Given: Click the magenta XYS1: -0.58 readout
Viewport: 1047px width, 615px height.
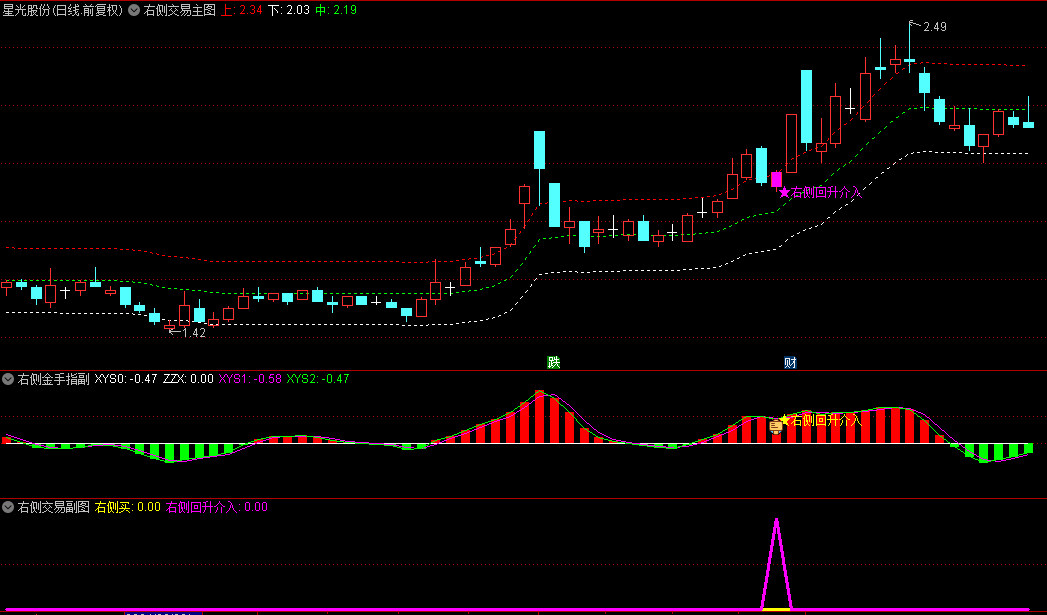Looking at the screenshot, I should (250, 379).
